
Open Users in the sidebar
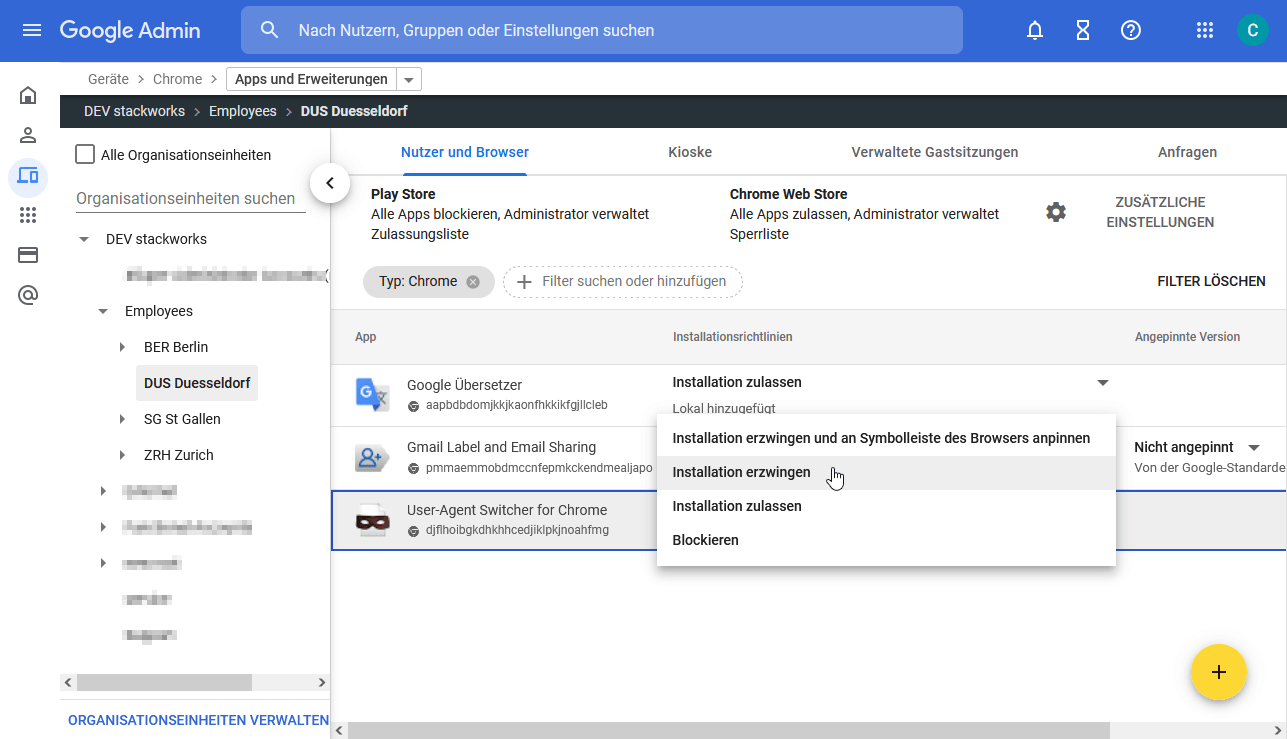[x=28, y=135]
